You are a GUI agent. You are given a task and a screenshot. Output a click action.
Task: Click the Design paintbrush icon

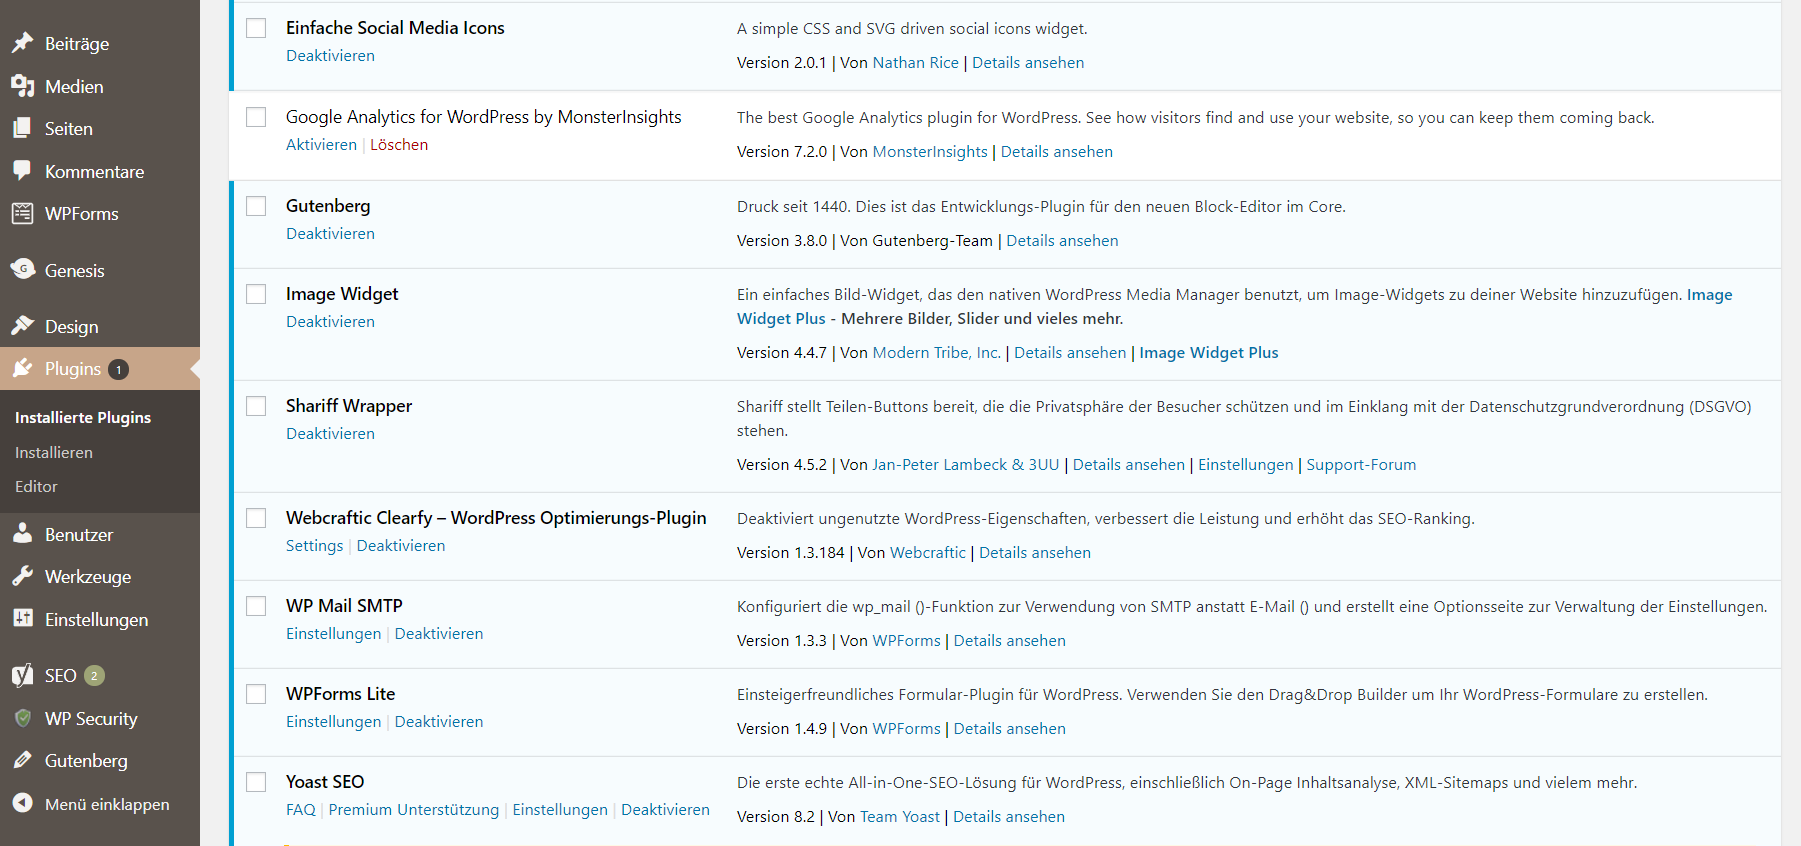click(x=23, y=326)
